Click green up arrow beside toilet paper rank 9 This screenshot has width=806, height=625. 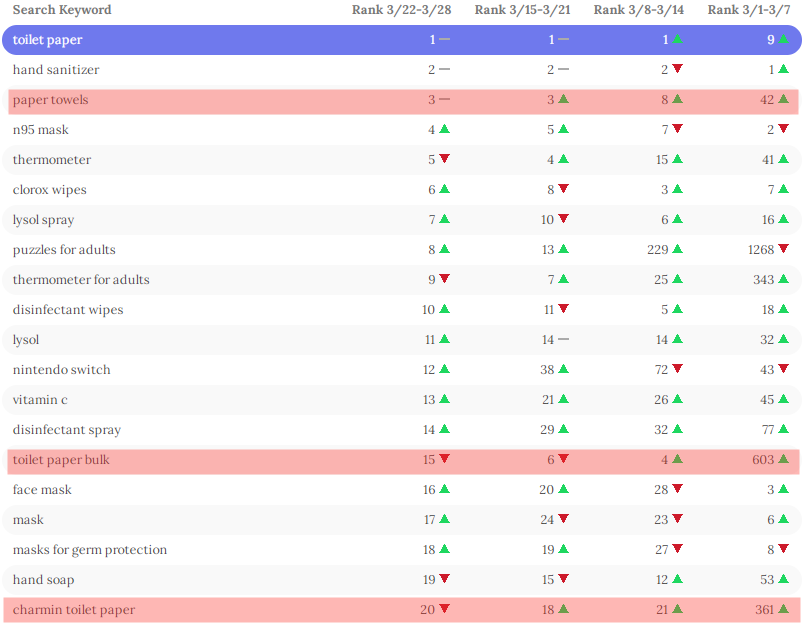coord(783,39)
